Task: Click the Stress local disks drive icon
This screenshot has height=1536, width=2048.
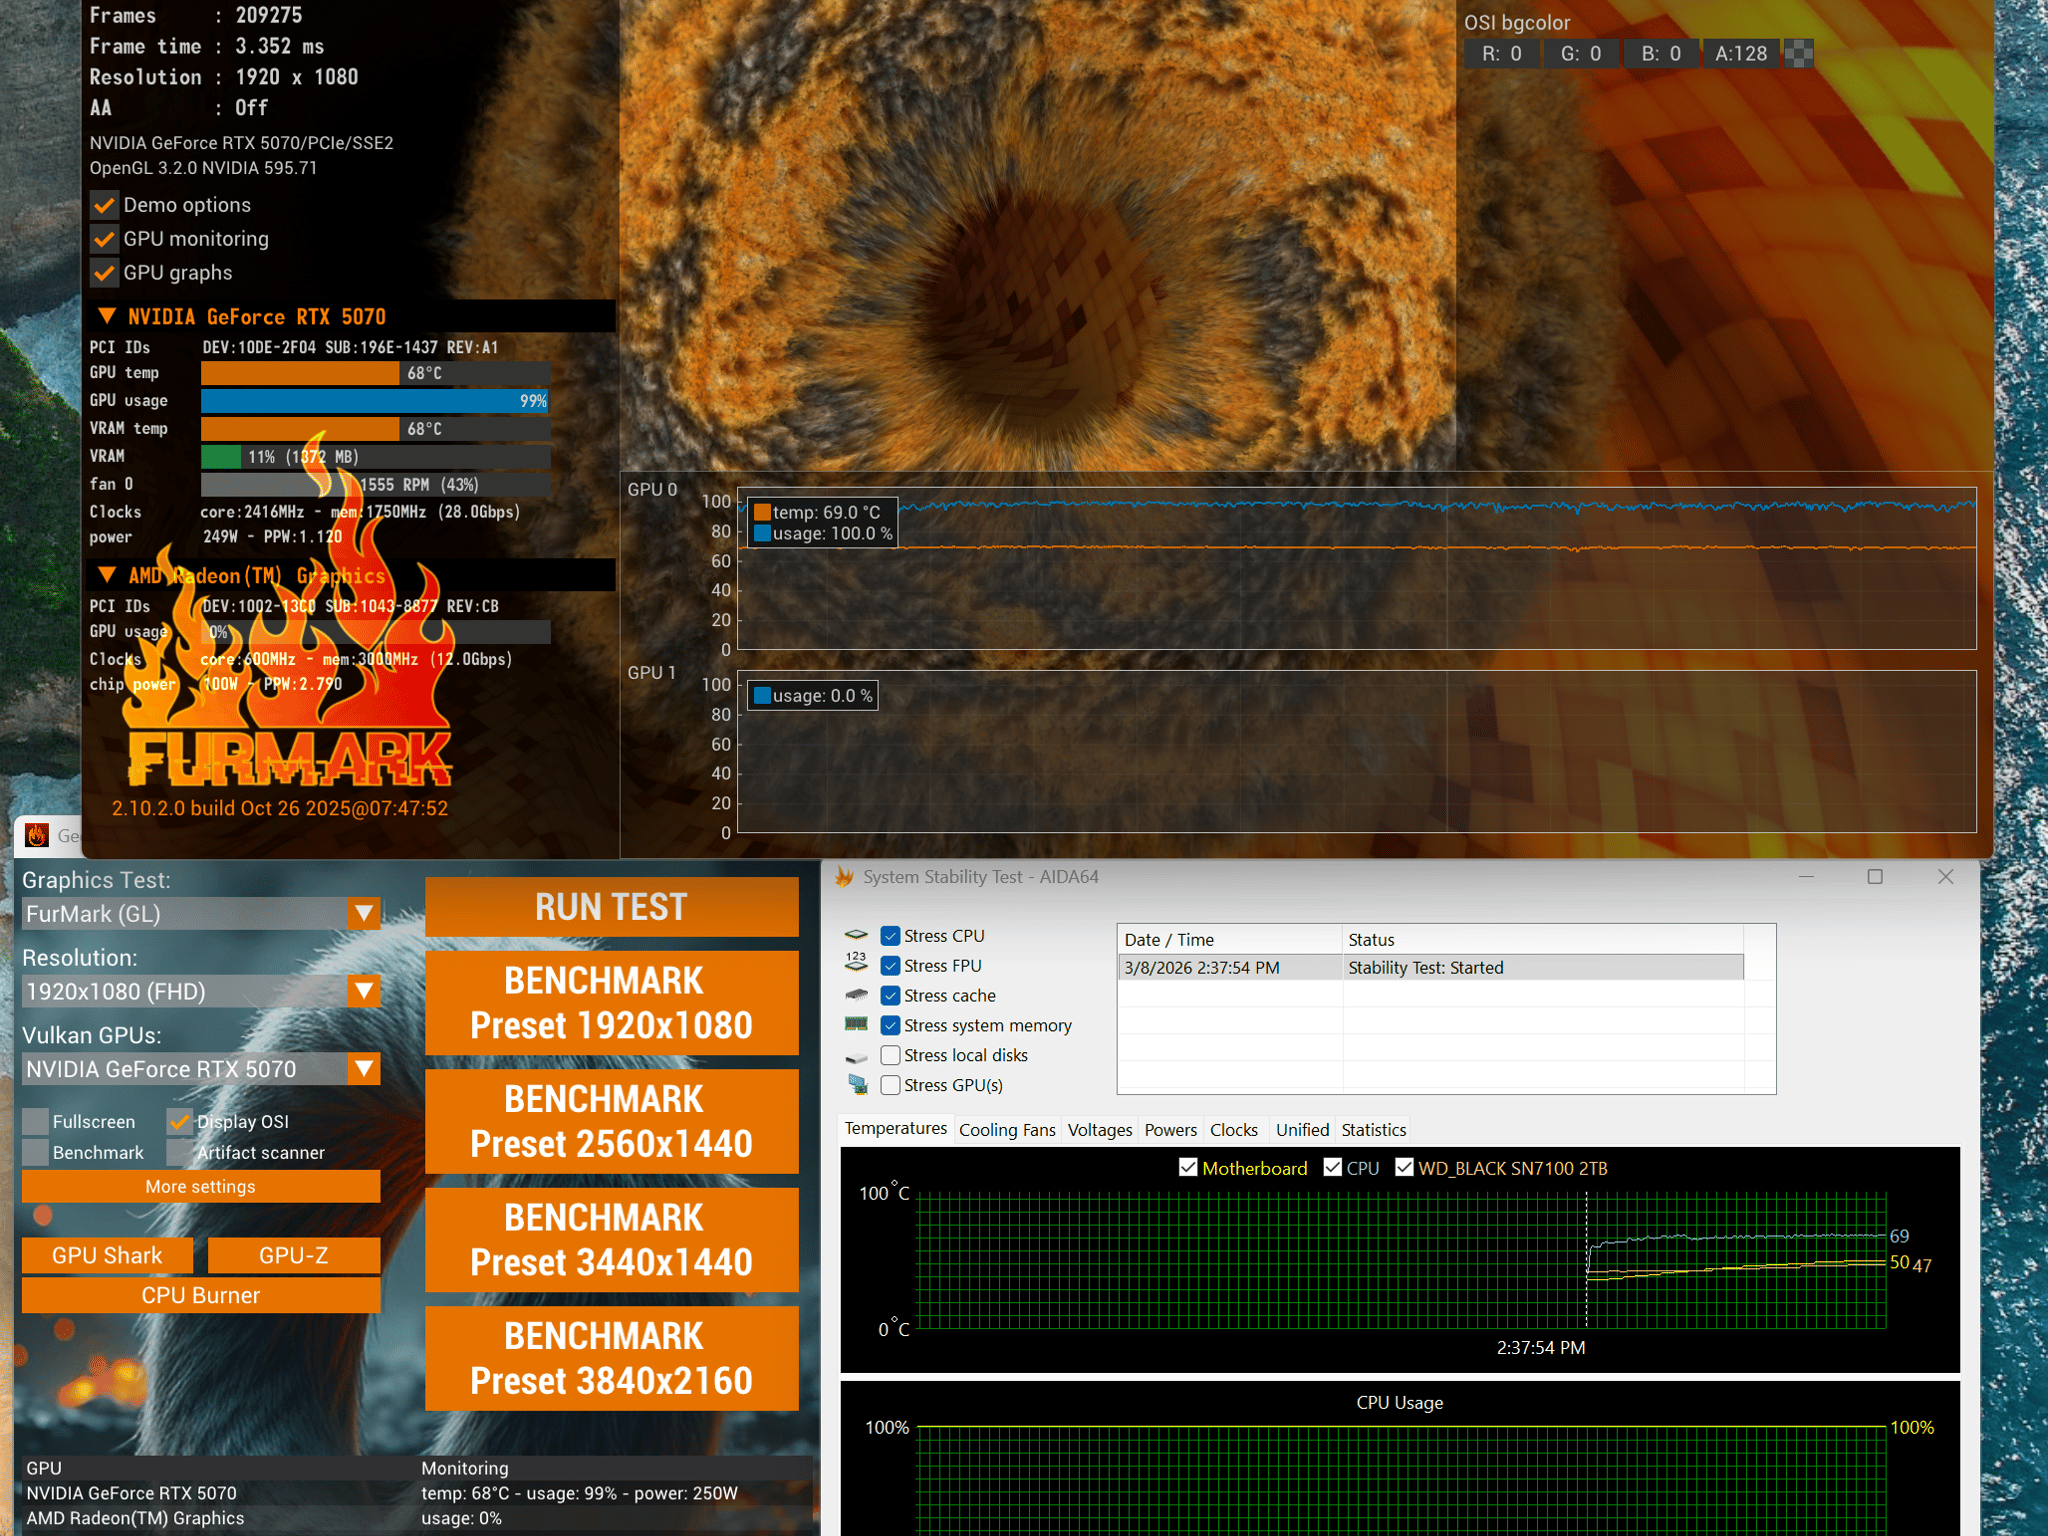Action: coord(856,1056)
